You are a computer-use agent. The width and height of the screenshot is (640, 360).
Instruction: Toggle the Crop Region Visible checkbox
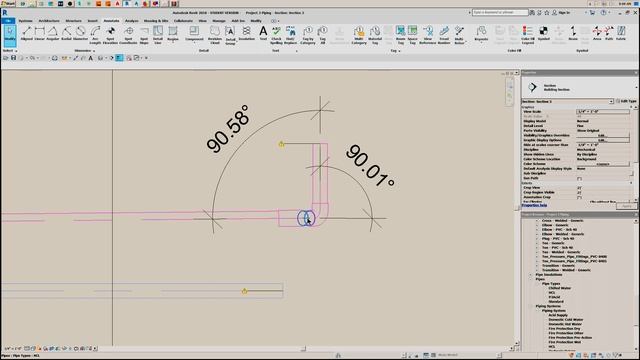point(579,192)
